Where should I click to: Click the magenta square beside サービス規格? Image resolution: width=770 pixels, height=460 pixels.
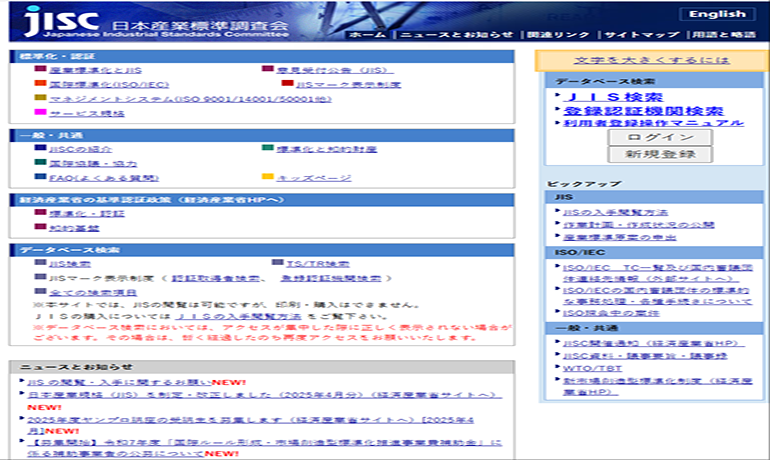click(40, 112)
